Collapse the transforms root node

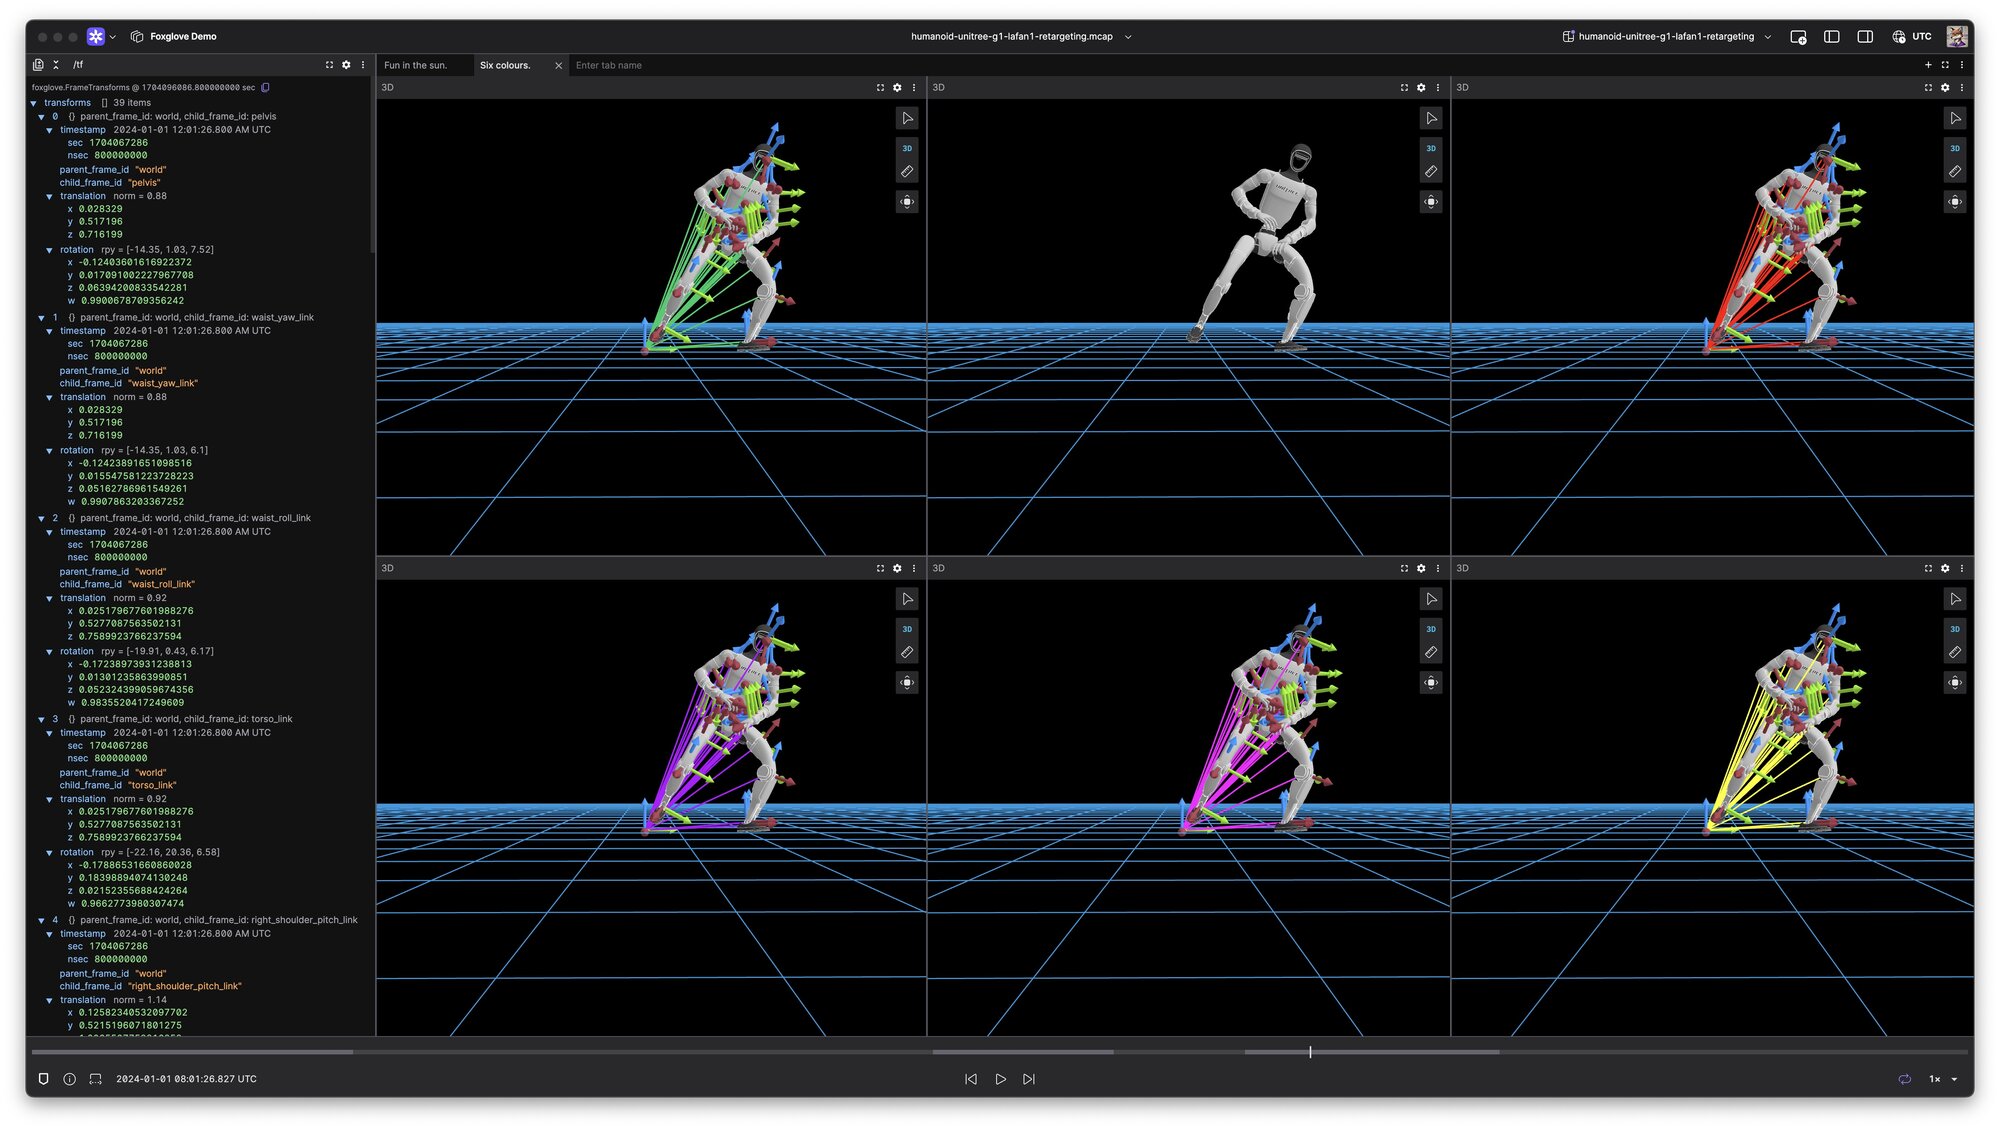point(34,103)
